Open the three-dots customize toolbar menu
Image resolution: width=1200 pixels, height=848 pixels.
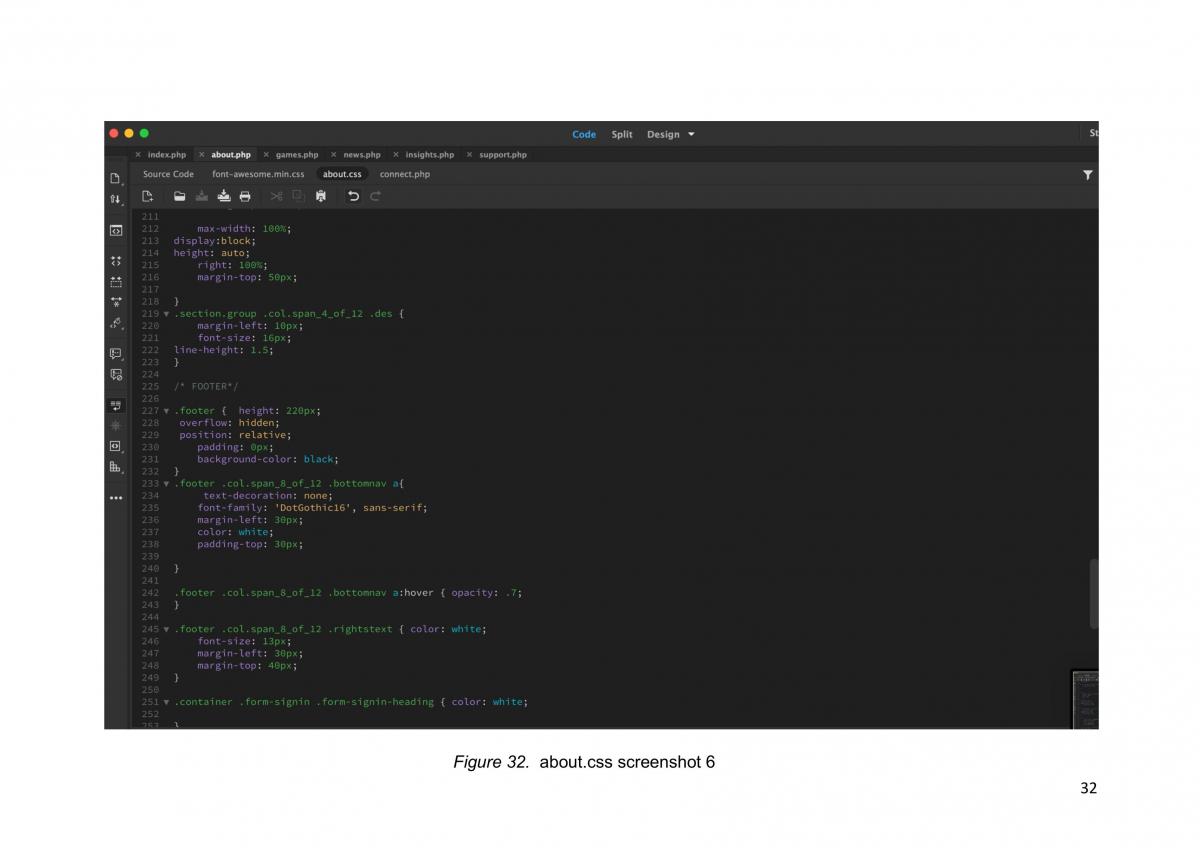click(116, 498)
